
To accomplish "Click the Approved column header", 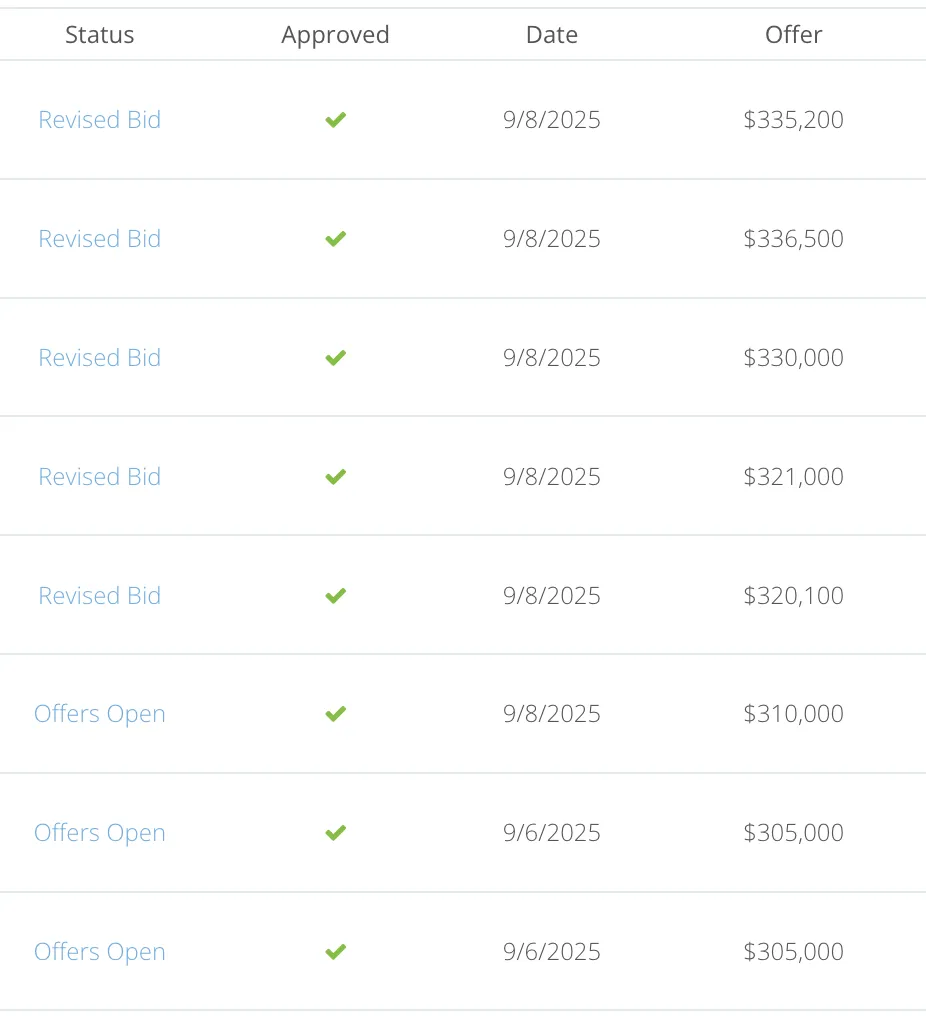I will (335, 36).
